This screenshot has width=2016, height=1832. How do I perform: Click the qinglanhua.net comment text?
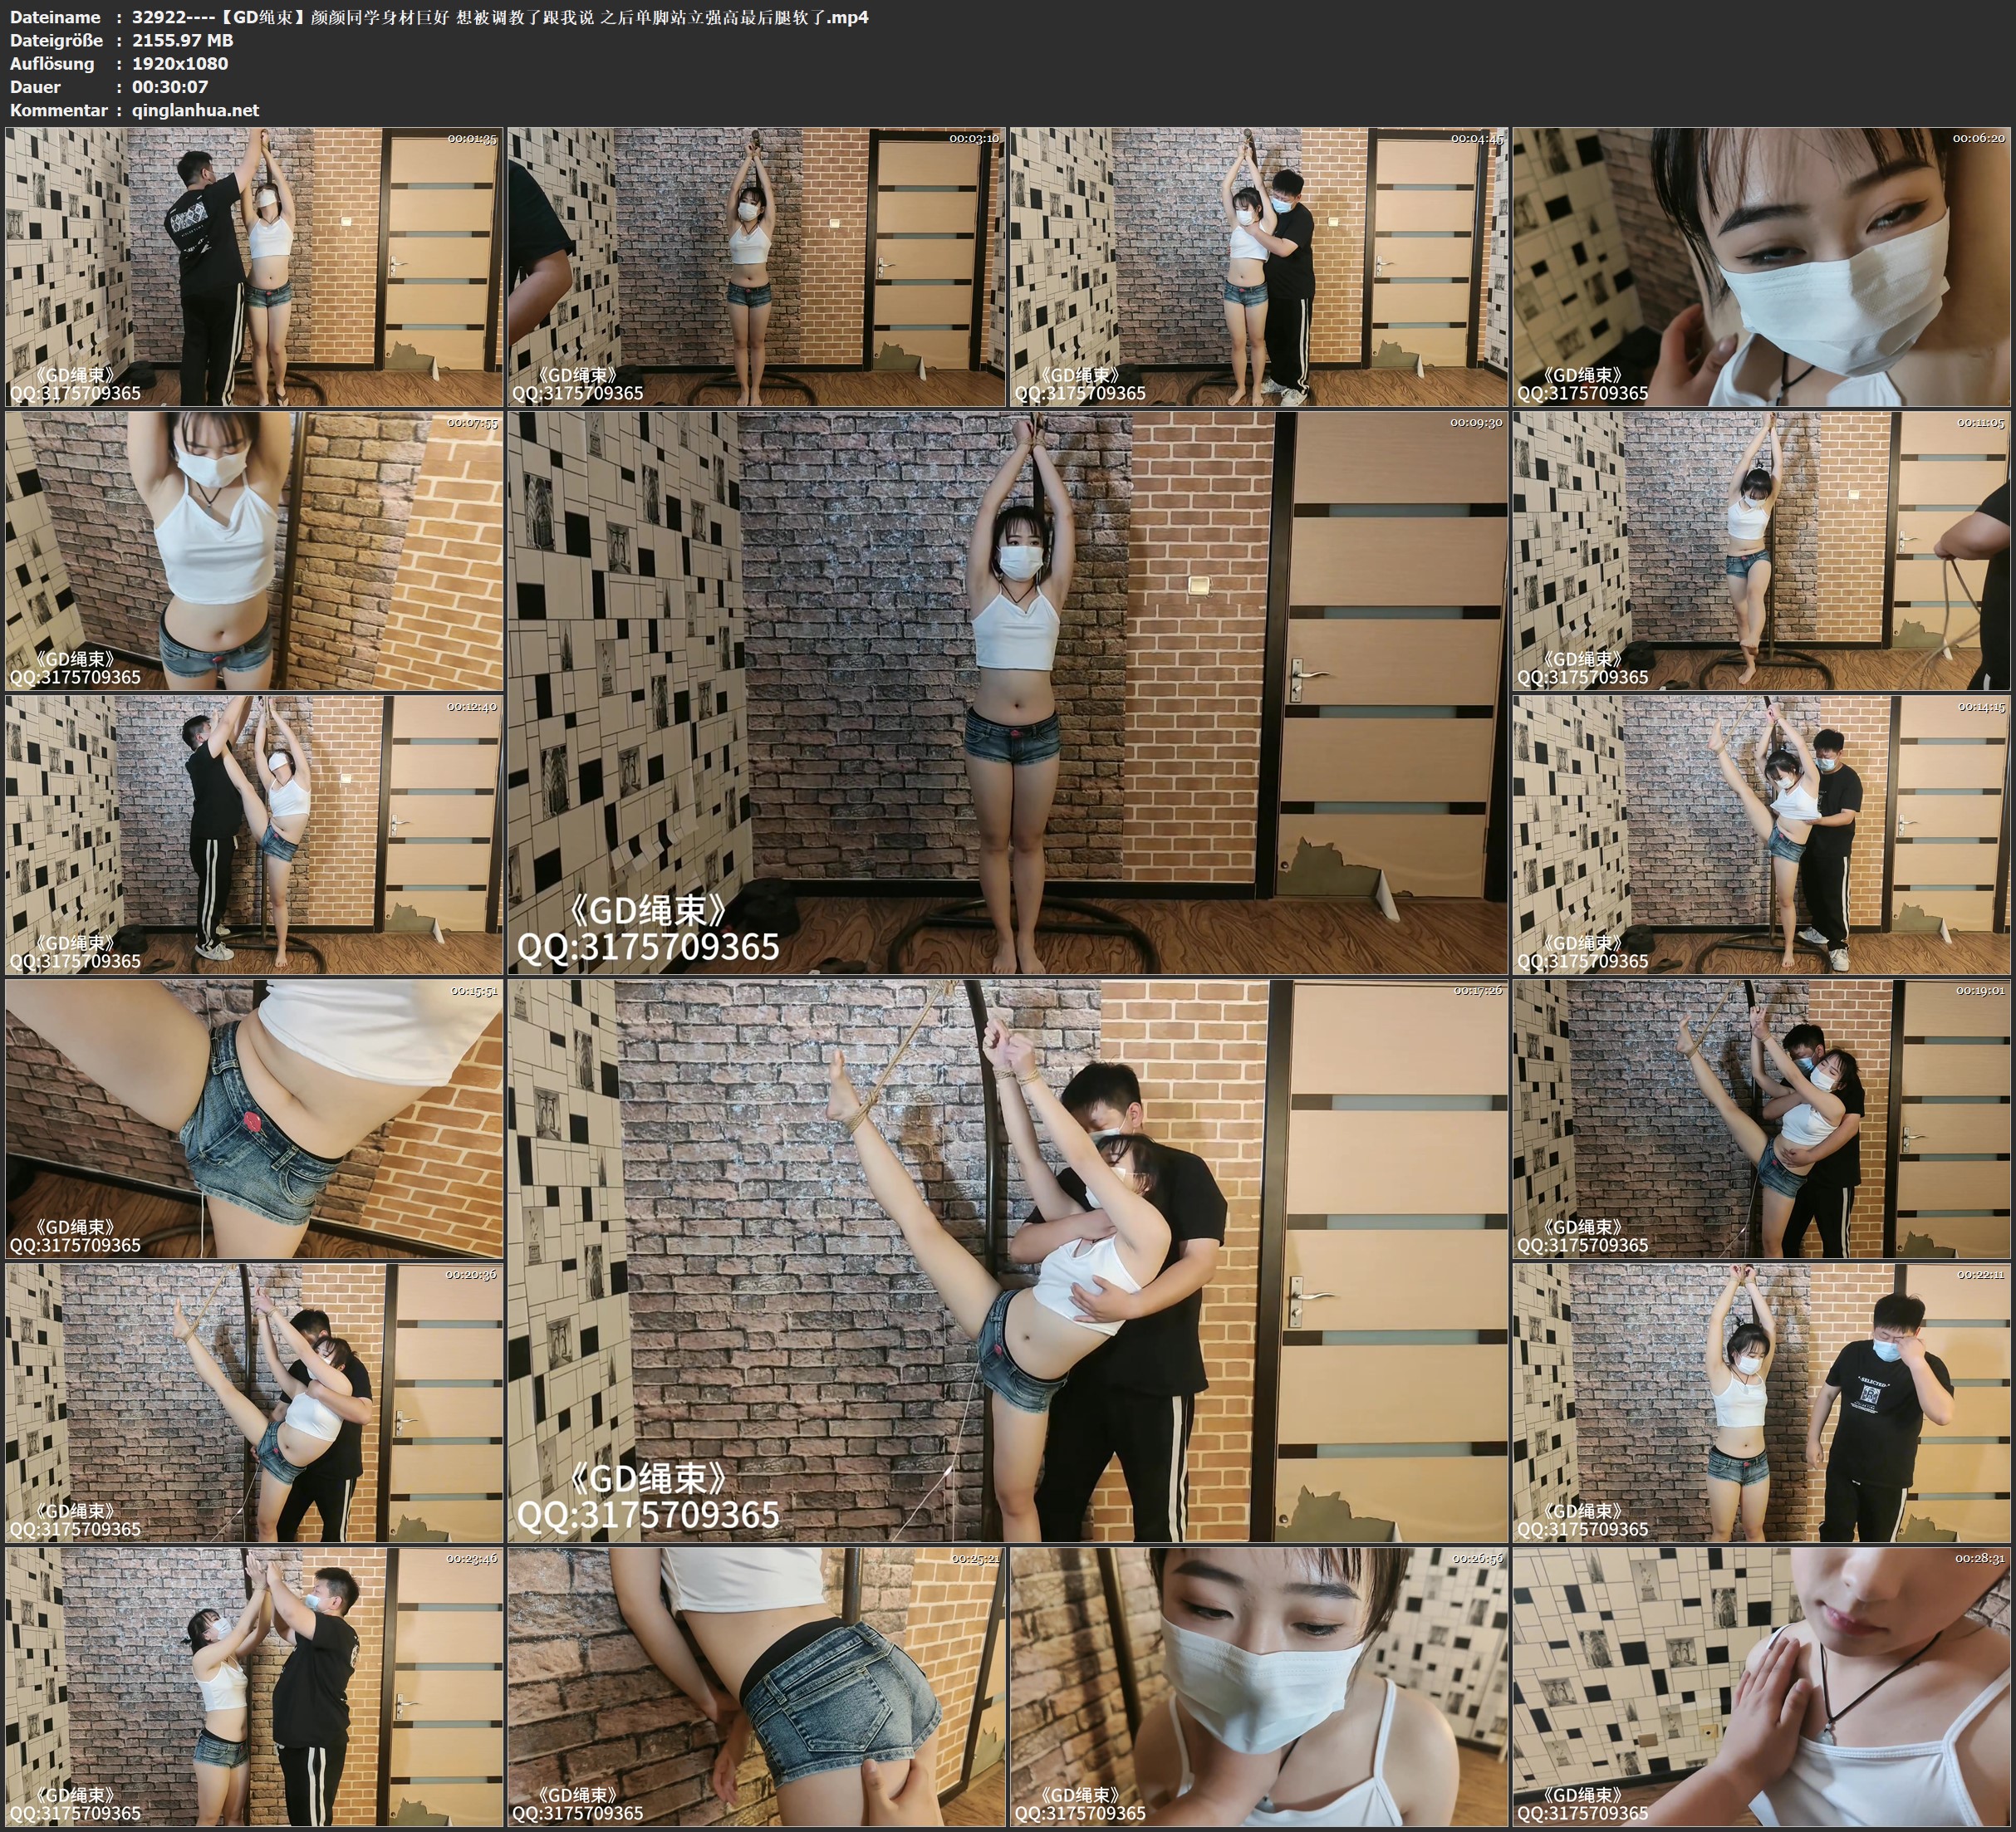196,110
